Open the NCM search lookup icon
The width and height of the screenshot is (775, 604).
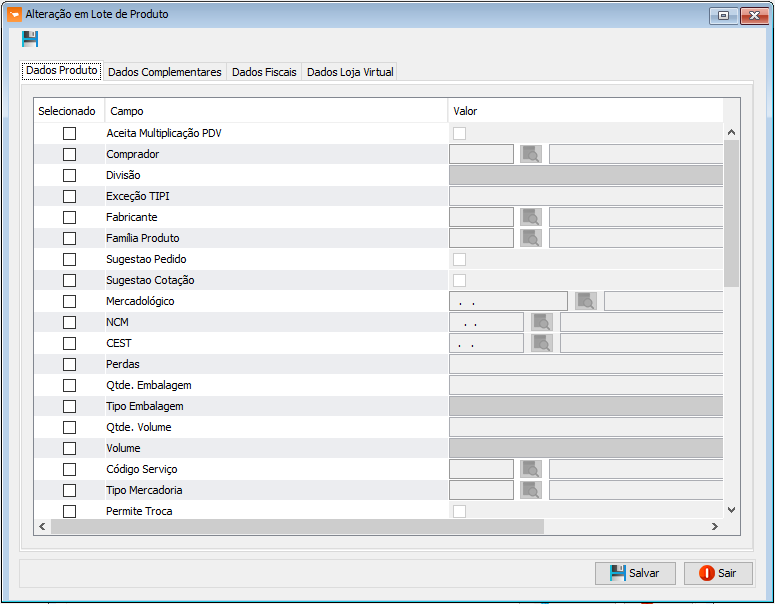(542, 322)
